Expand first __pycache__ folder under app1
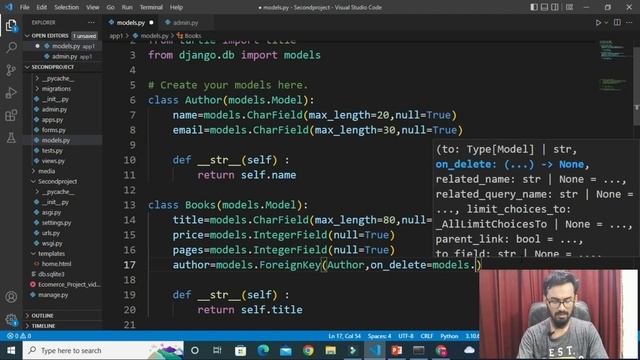 click(x=58, y=78)
